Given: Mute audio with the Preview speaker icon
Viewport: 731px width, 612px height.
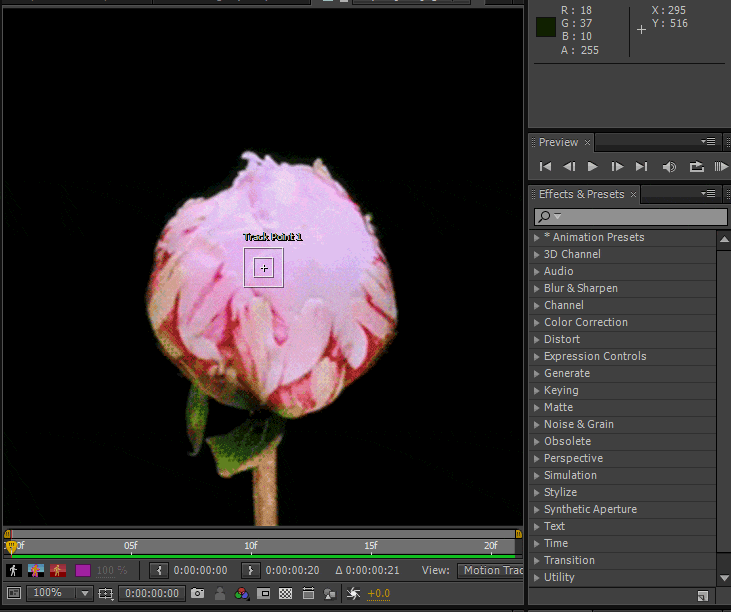Looking at the screenshot, I should tap(669, 167).
